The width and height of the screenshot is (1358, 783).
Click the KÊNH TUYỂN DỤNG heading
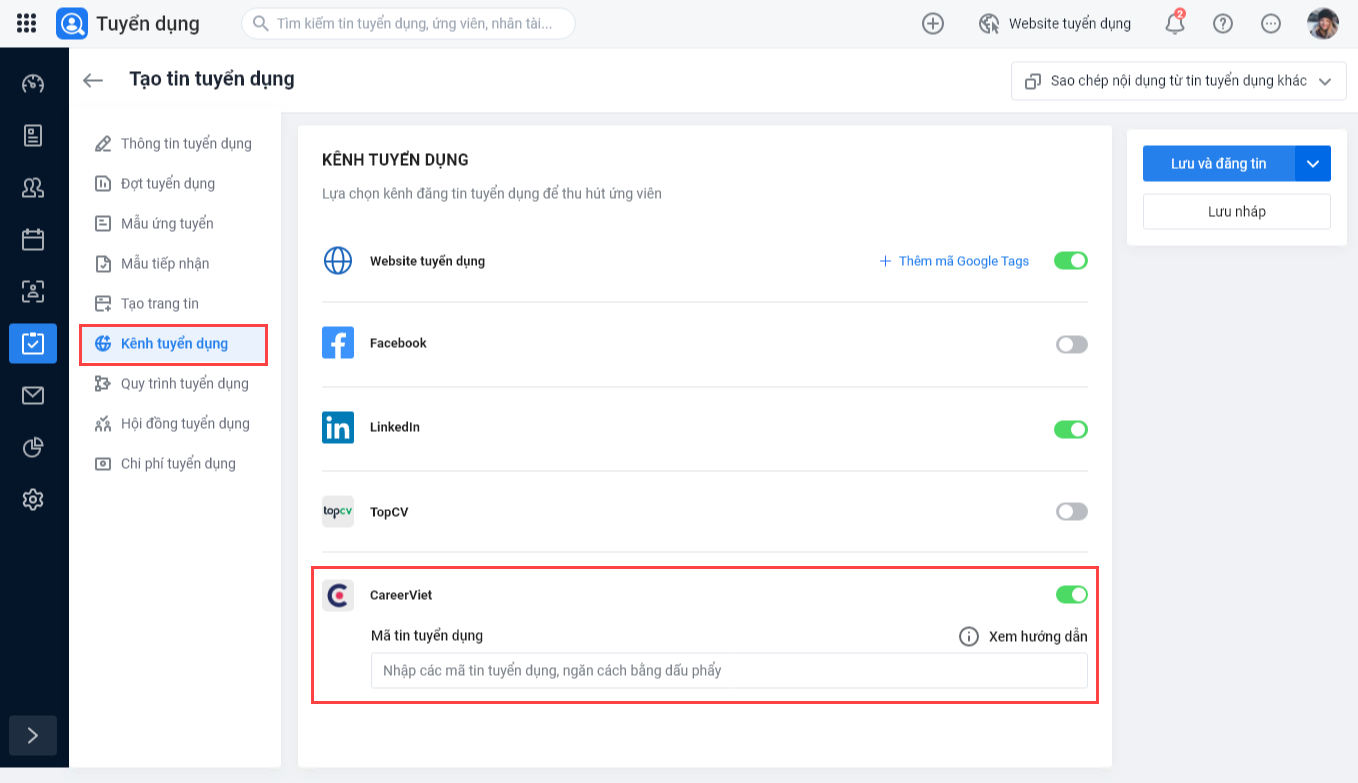coord(395,160)
